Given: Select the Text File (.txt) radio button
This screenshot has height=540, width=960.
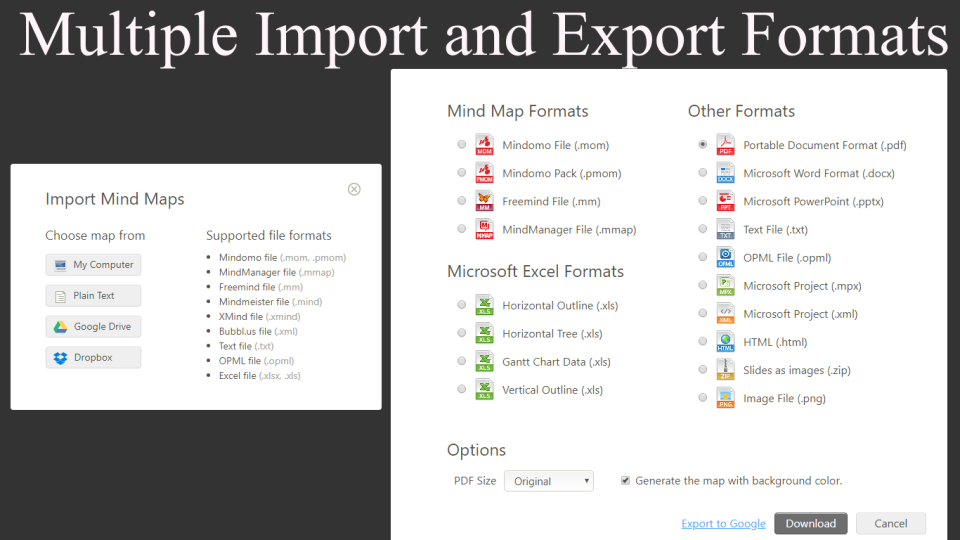Looking at the screenshot, I should (703, 229).
